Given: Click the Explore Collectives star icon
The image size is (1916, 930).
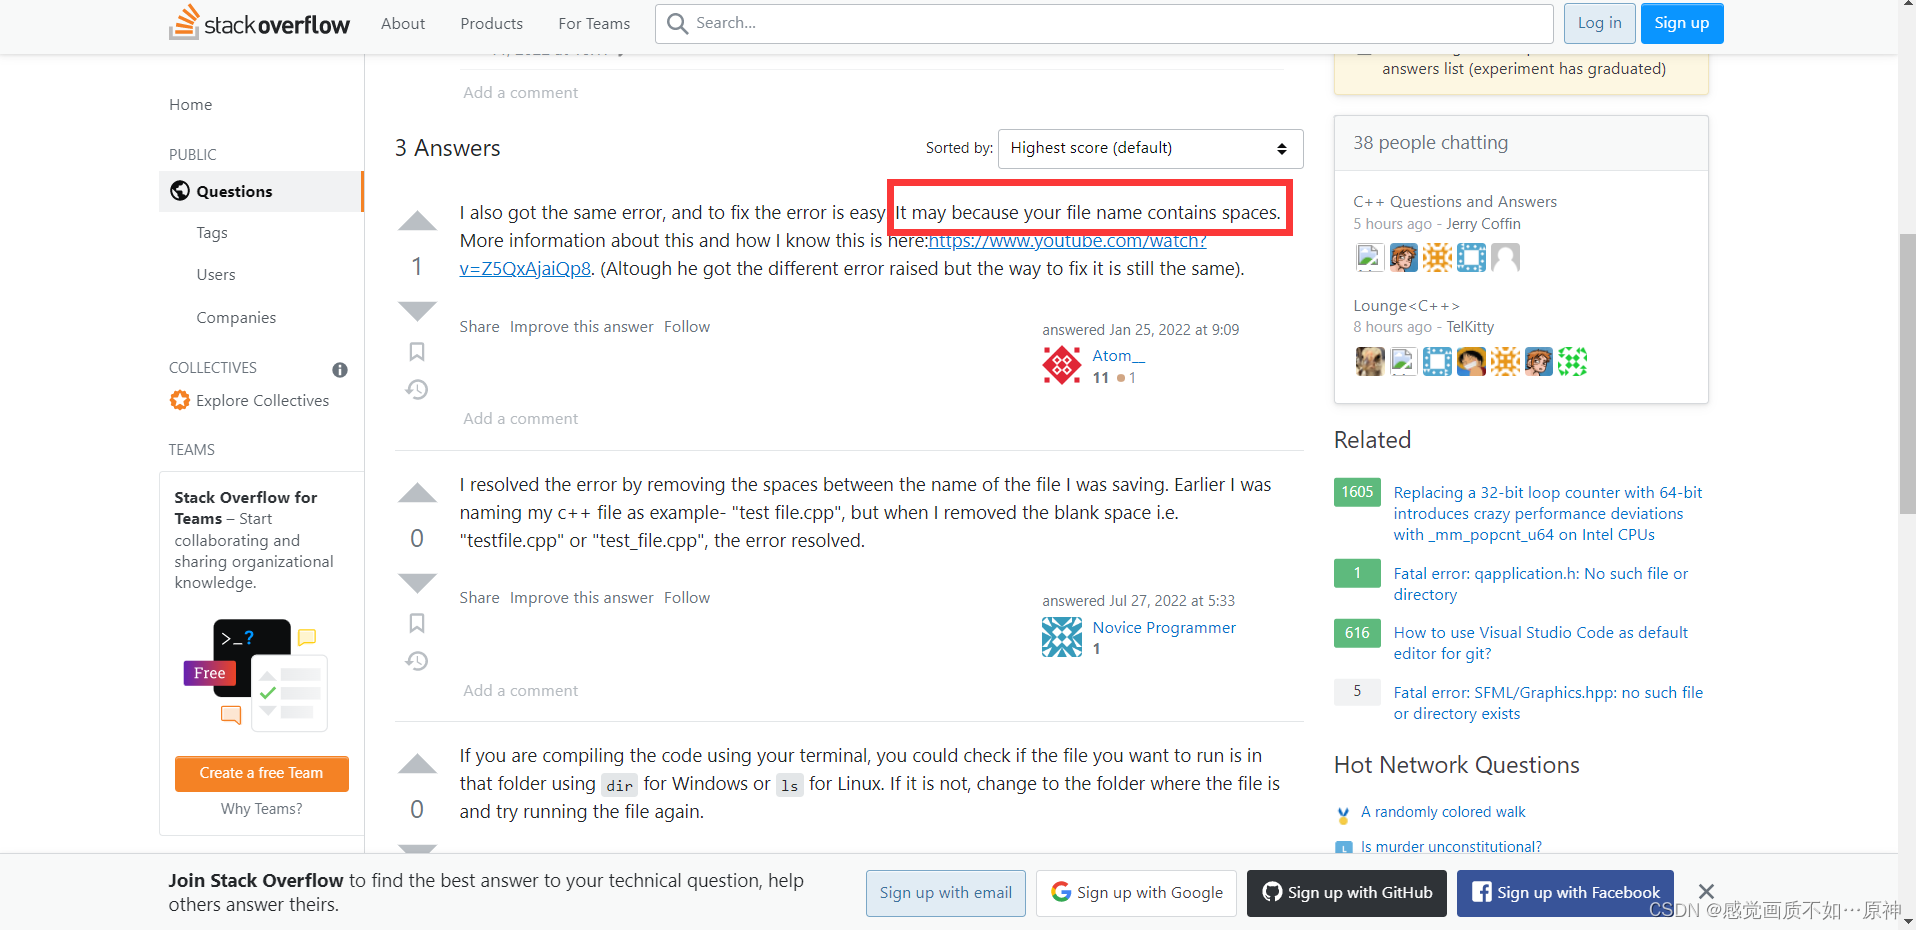Looking at the screenshot, I should 180,400.
